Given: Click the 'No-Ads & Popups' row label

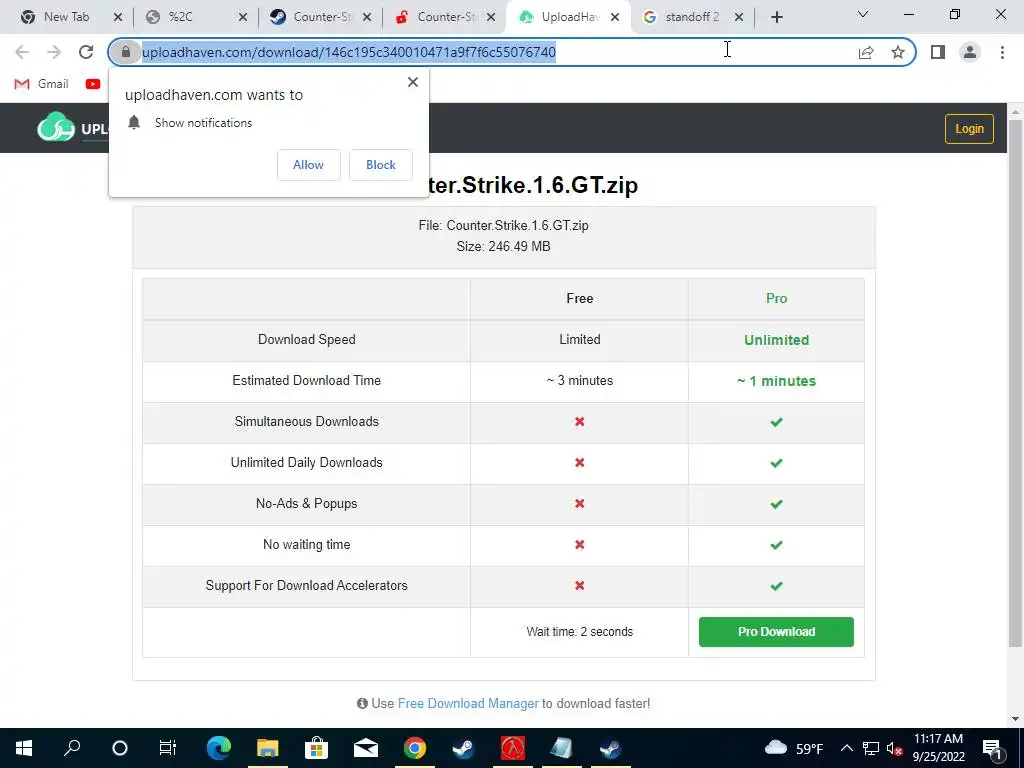Looking at the screenshot, I should tap(306, 504).
